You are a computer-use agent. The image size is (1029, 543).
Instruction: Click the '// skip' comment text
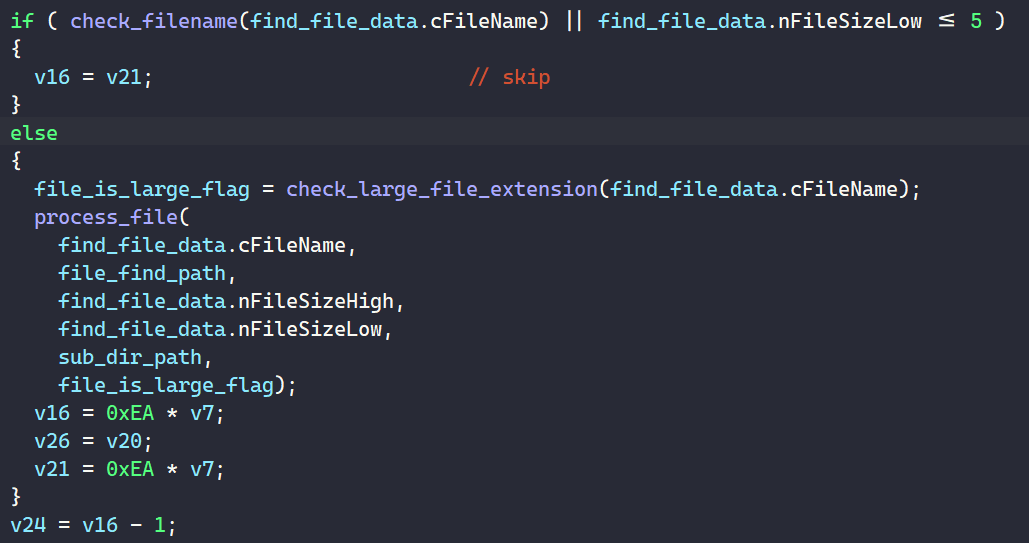[x=509, y=77]
